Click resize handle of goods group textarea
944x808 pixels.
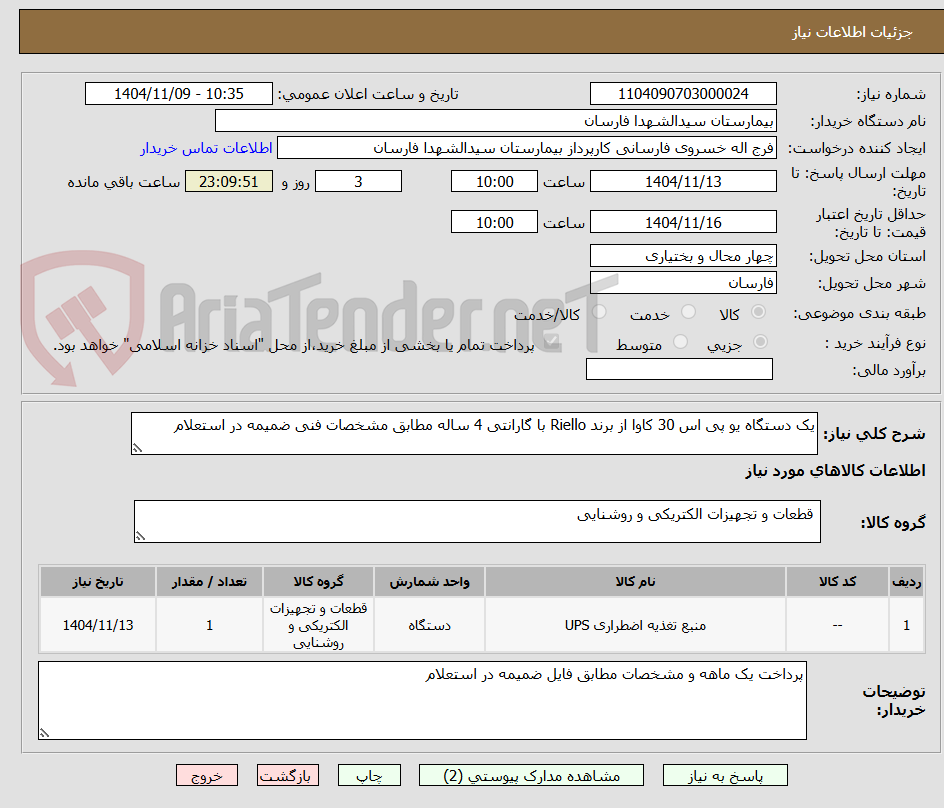[140, 536]
